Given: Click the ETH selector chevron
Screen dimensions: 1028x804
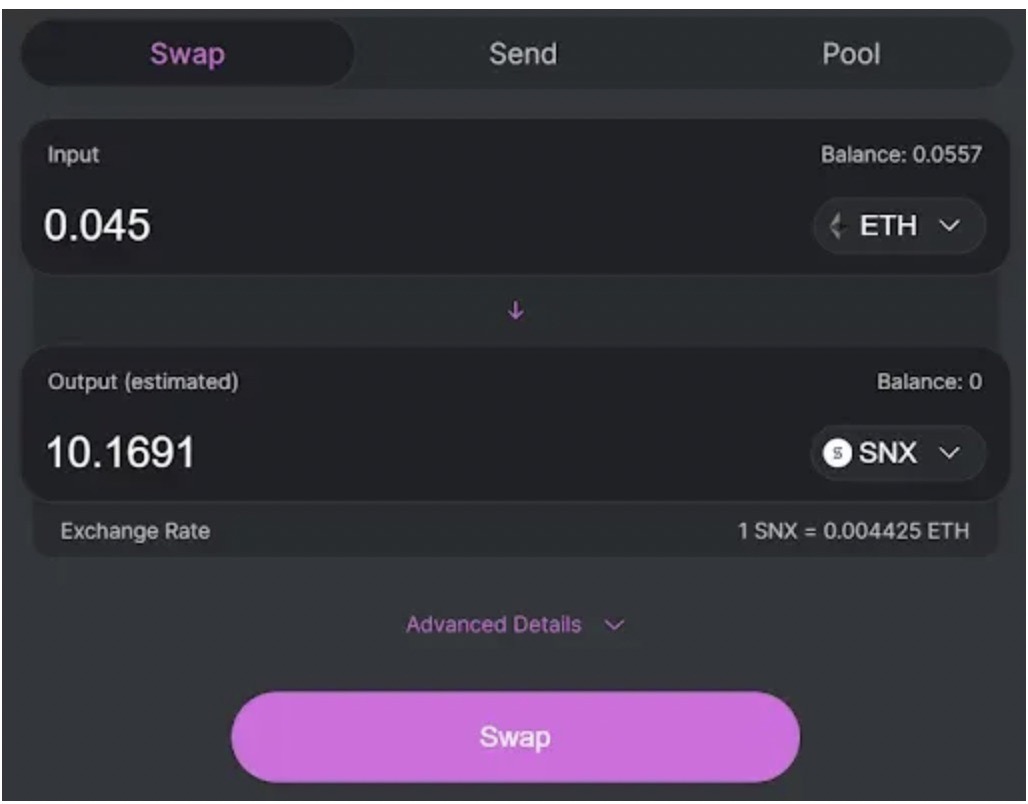Looking at the screenshot, I should click(948, 226).
